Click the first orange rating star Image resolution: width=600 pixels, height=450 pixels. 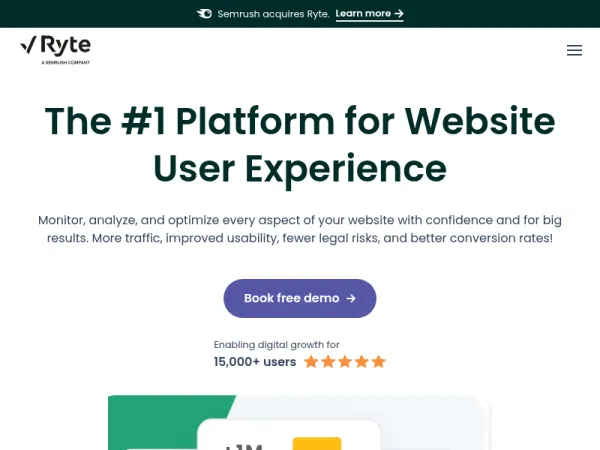311,361
